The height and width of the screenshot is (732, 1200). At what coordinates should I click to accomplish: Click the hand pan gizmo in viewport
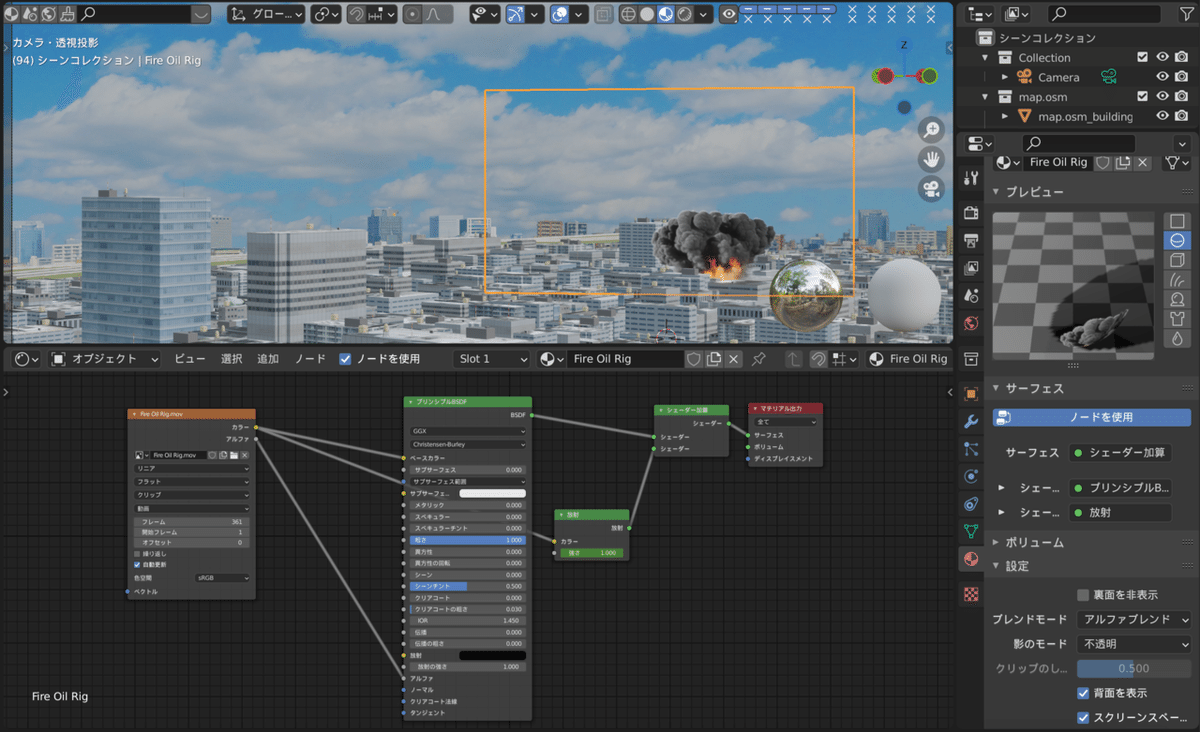932,158
